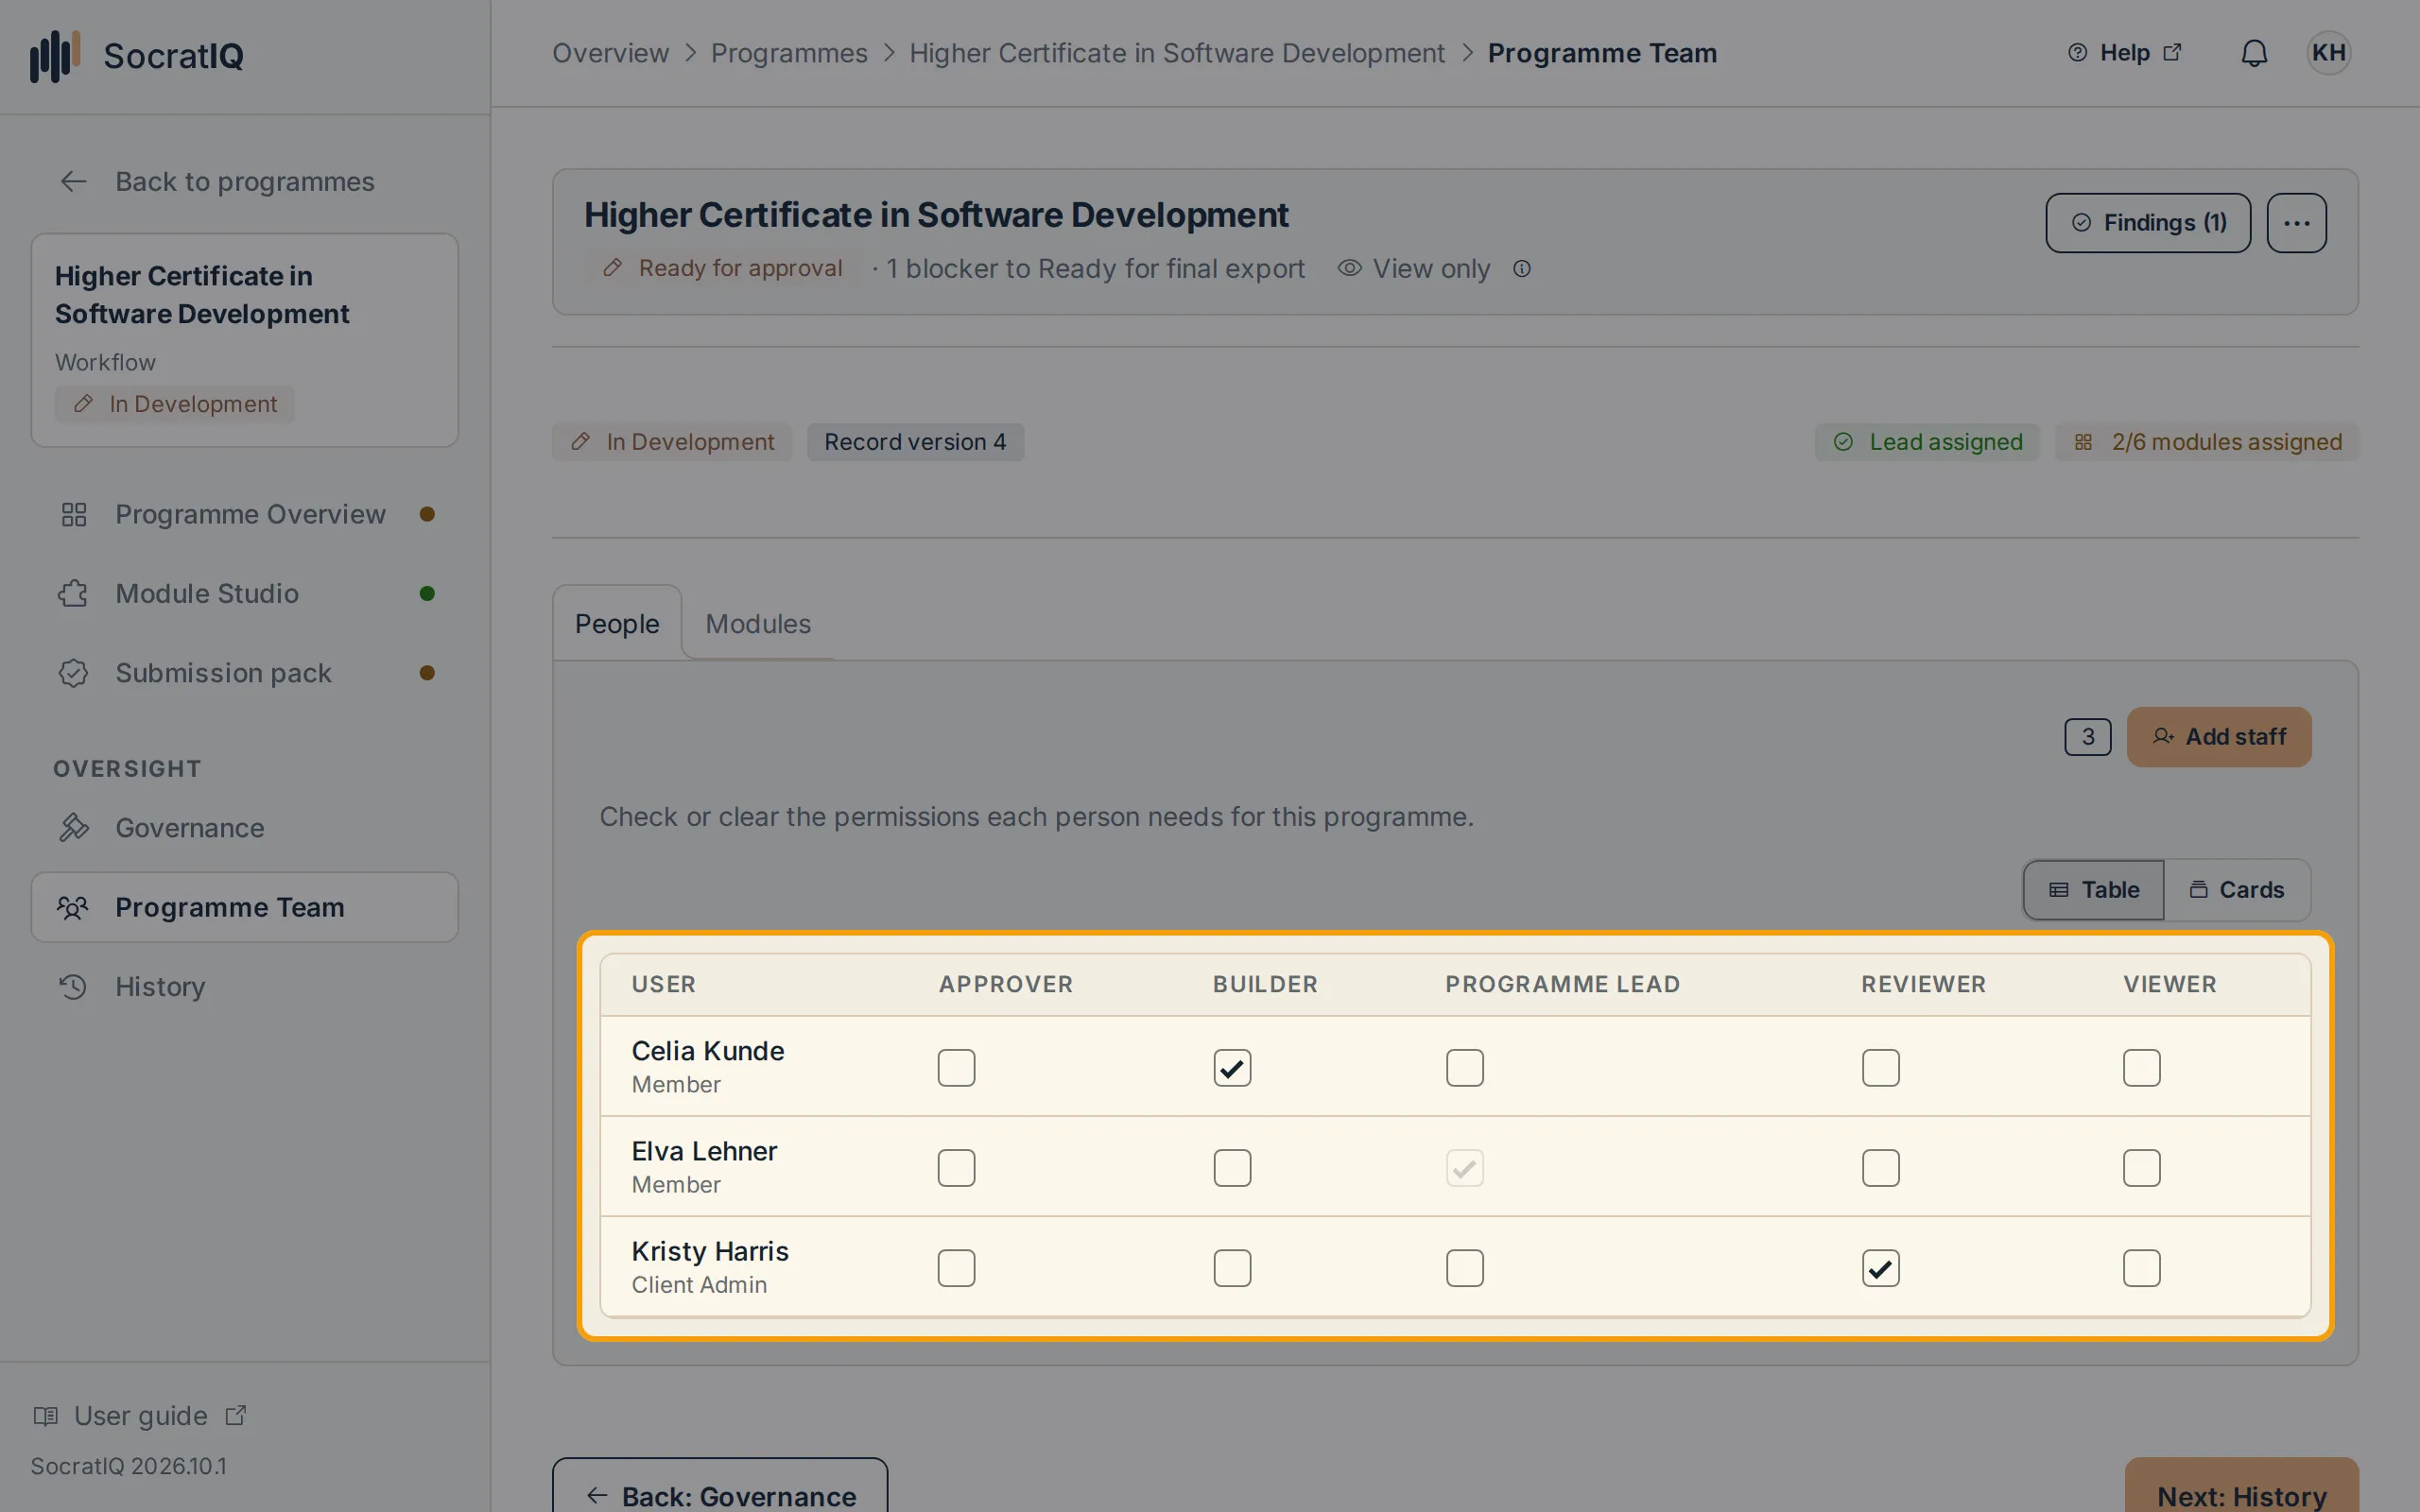
Task: Switch to Cards view
Action: (2237, 890)
